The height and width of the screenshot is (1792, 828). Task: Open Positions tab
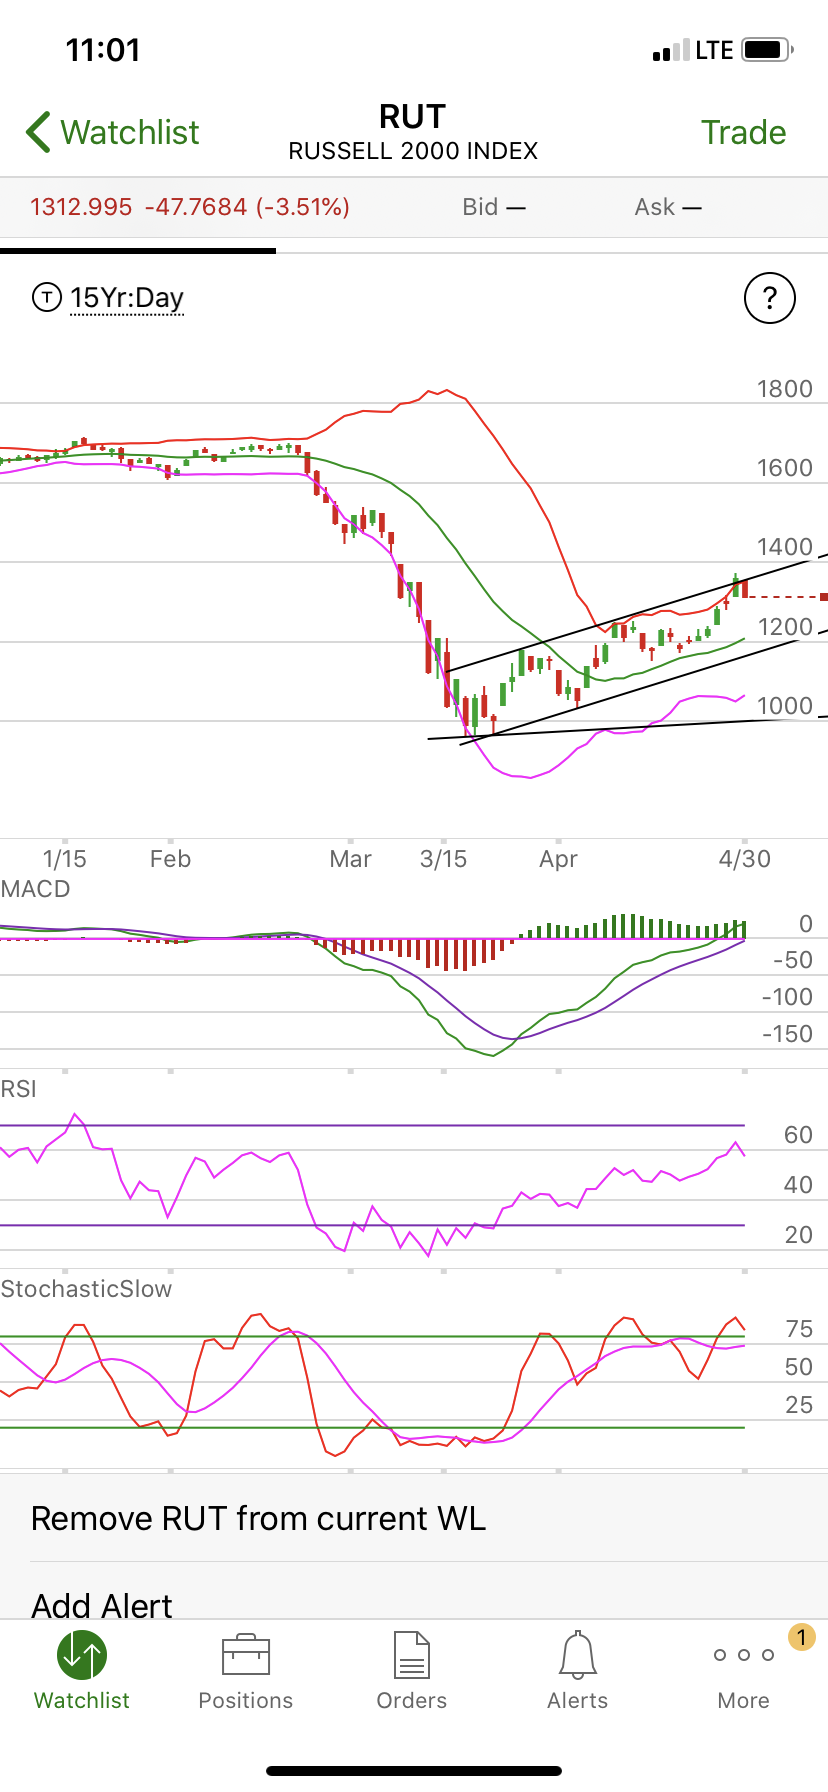click(x=246, y=1671)
